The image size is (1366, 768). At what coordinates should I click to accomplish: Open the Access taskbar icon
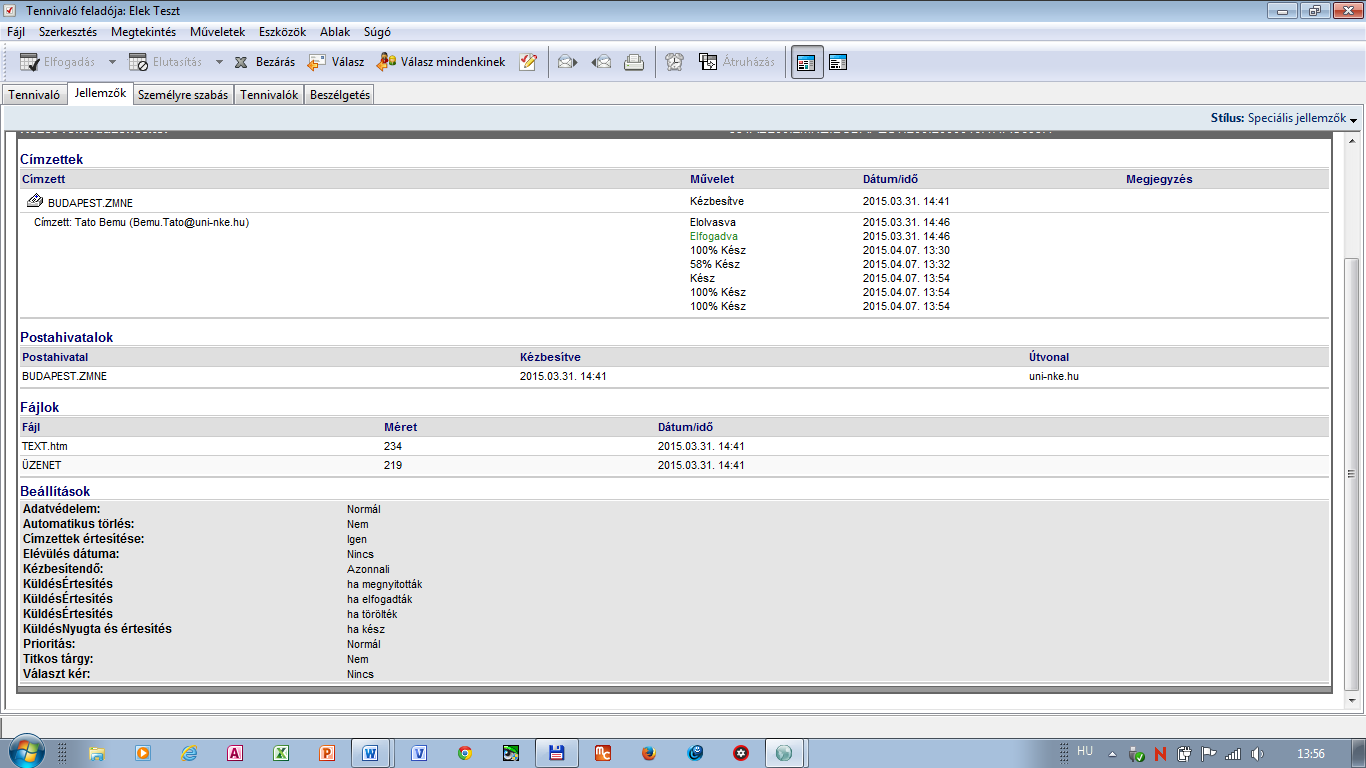(x=235, y=753)
